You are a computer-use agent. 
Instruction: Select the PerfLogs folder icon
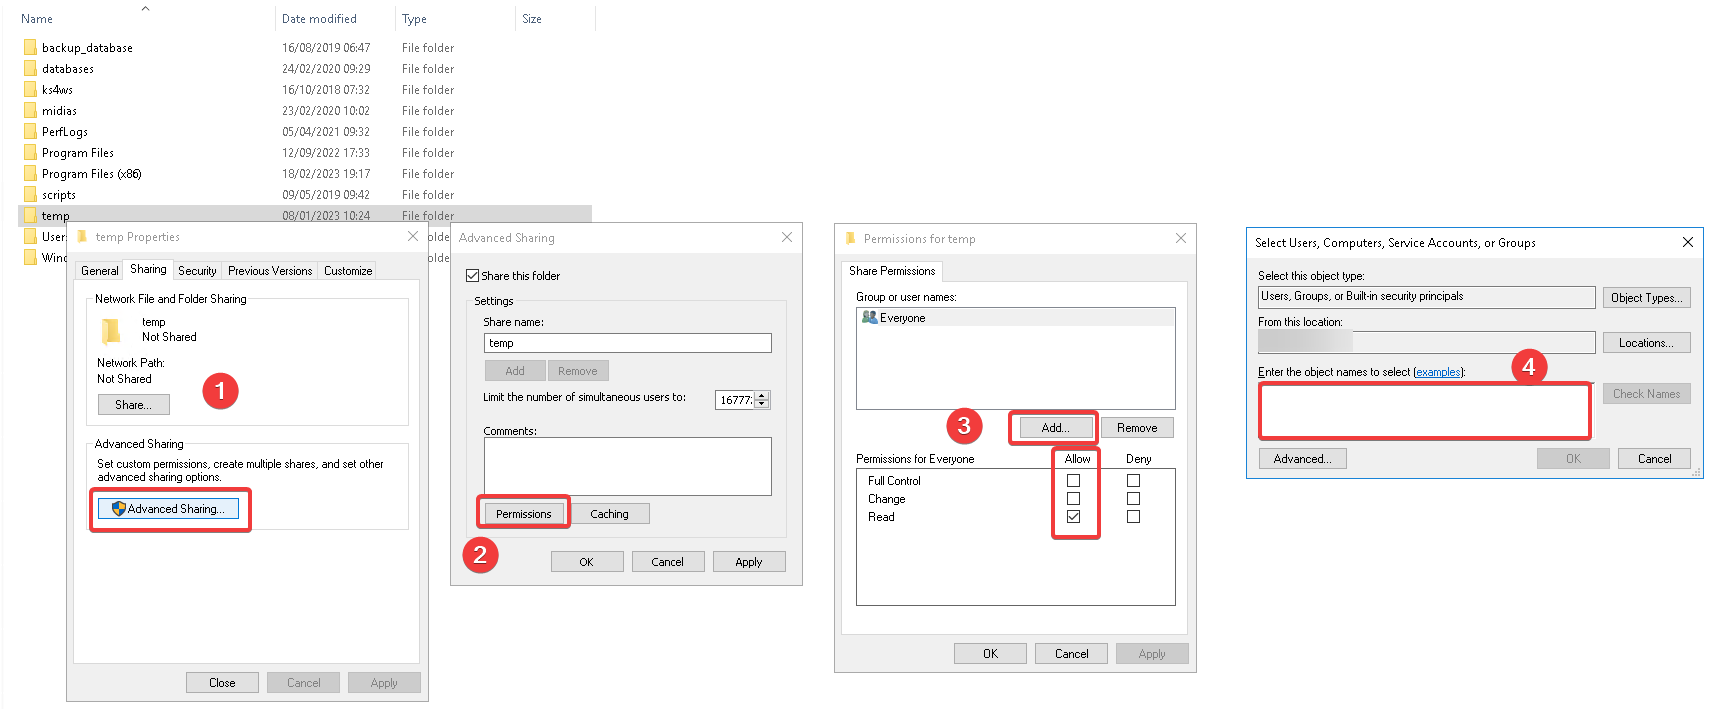click(30, 132)
